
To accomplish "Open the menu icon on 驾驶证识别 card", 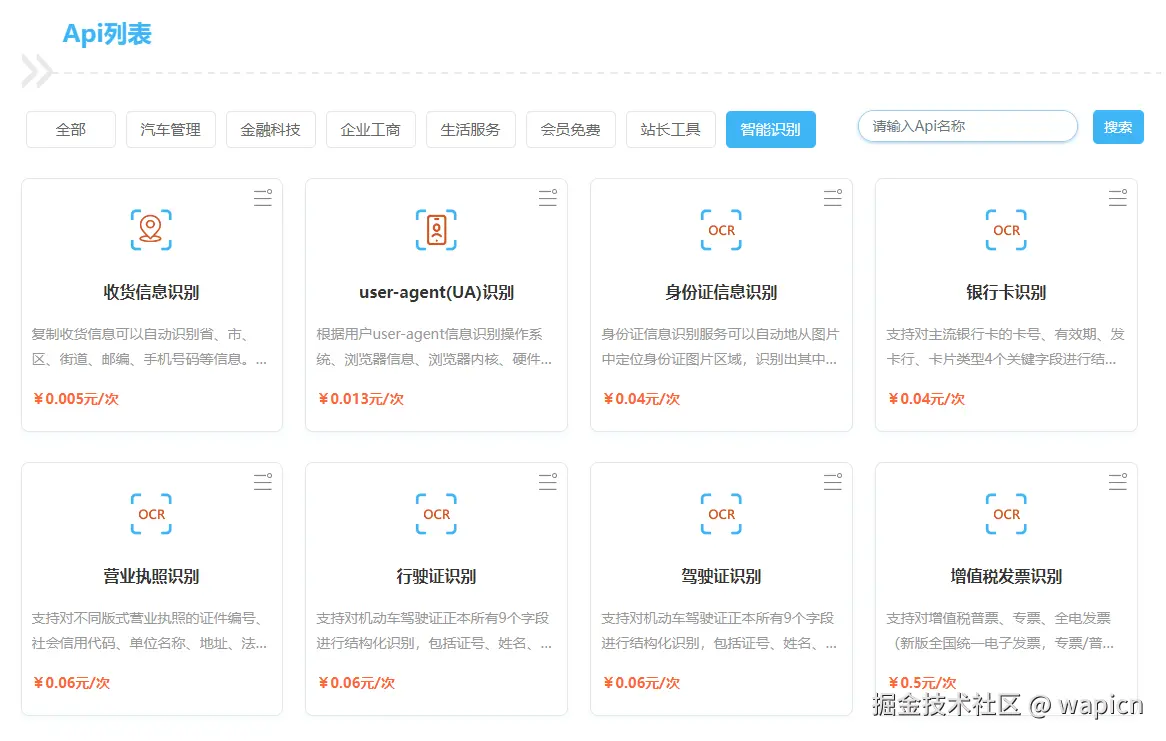I will (833, 482).
